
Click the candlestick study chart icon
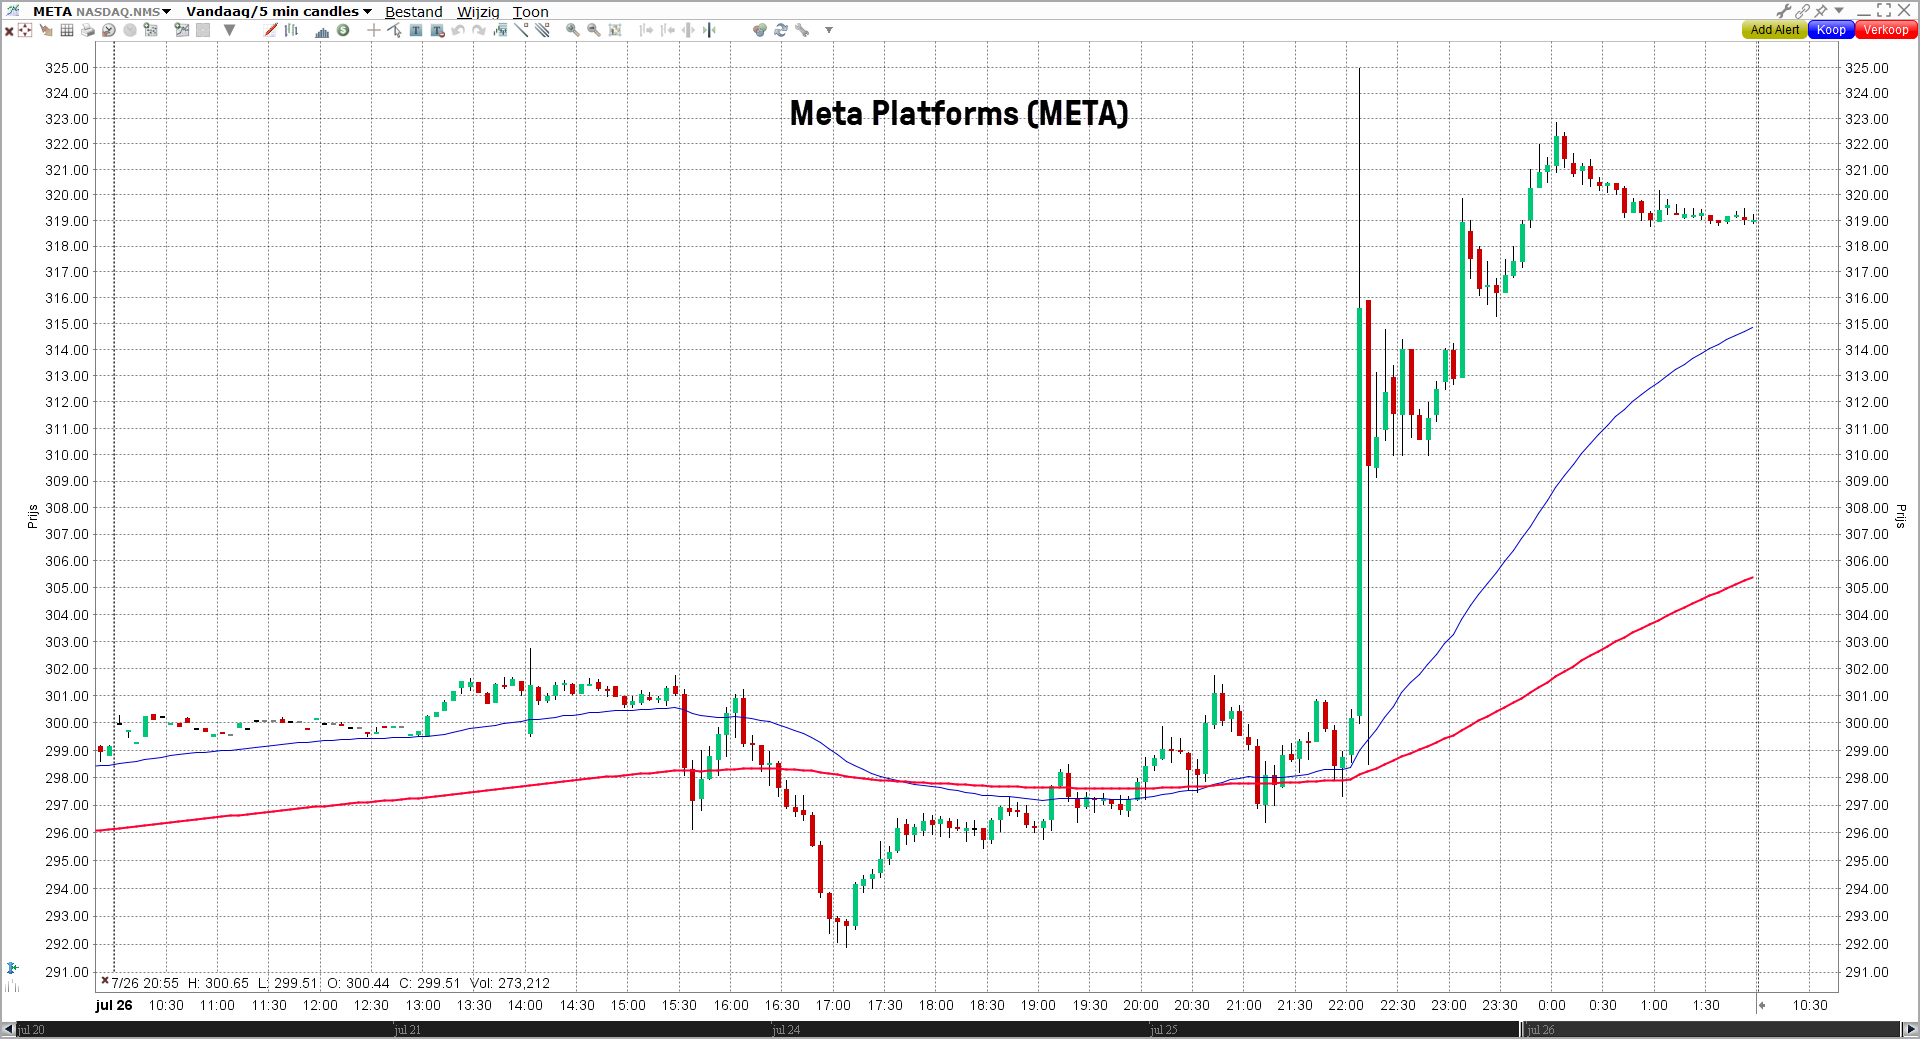pos(500,30)
